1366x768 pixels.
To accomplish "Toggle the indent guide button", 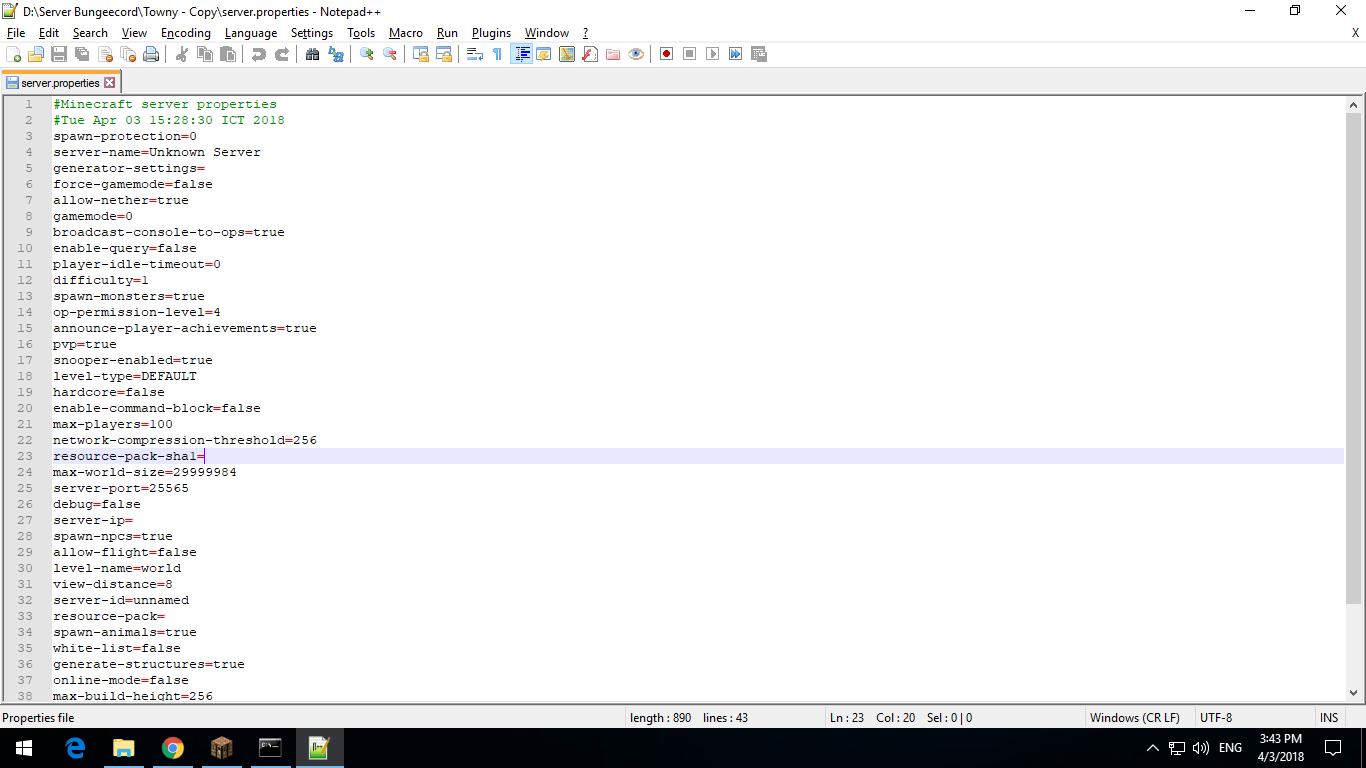I will click(x=521, y=54).
